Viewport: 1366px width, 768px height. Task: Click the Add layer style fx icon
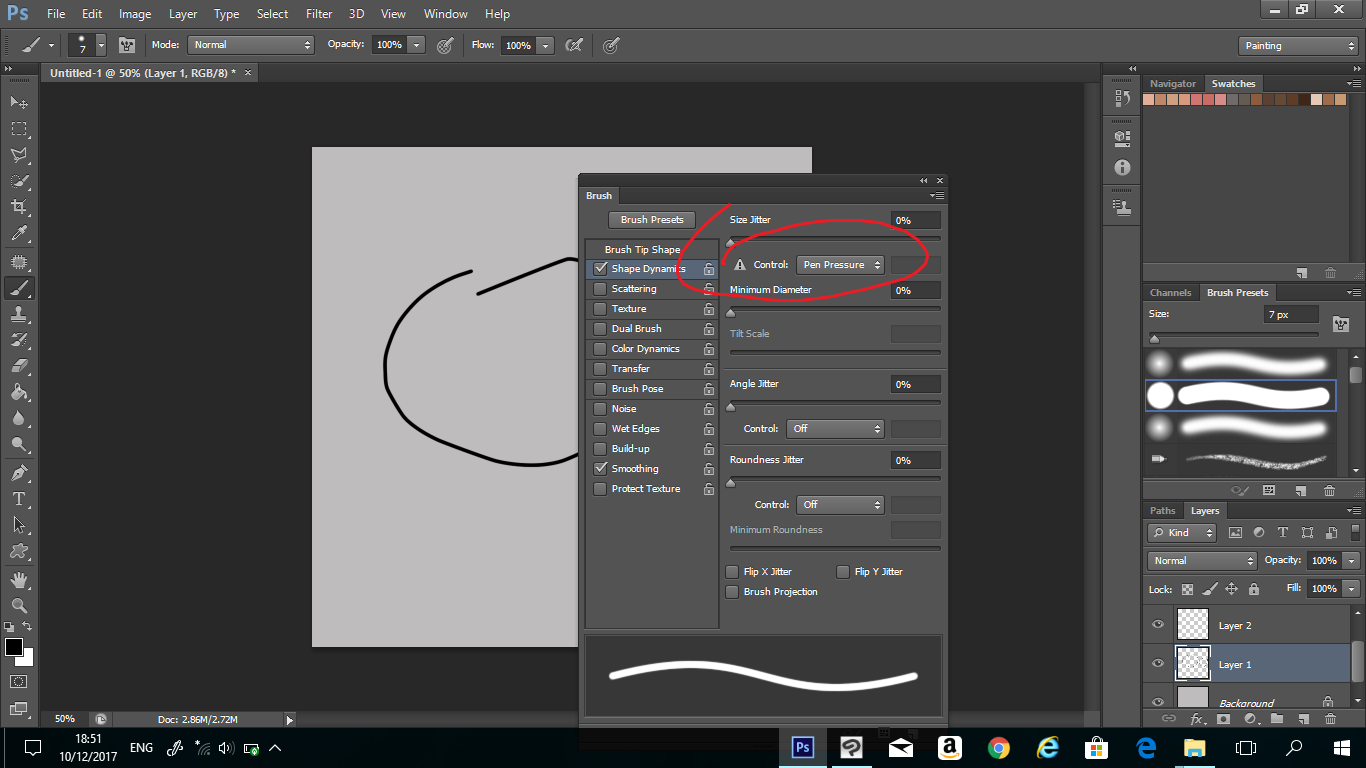coord(1196,719)
